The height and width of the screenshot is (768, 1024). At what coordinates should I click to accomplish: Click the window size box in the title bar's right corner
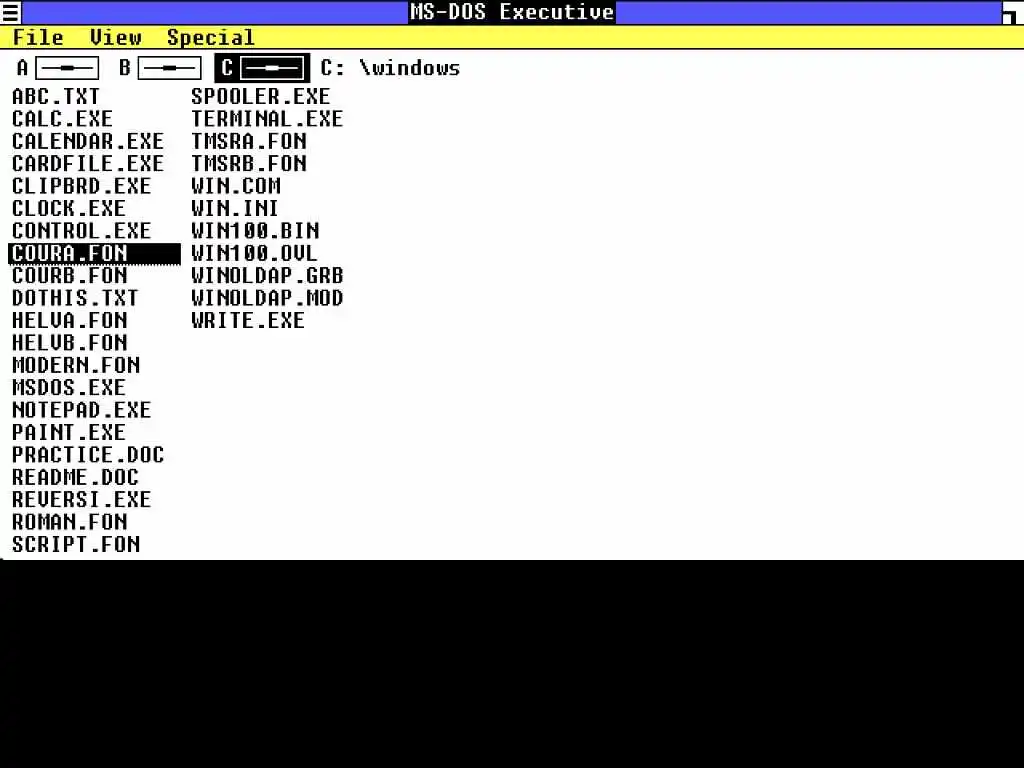click(1012, 12)
